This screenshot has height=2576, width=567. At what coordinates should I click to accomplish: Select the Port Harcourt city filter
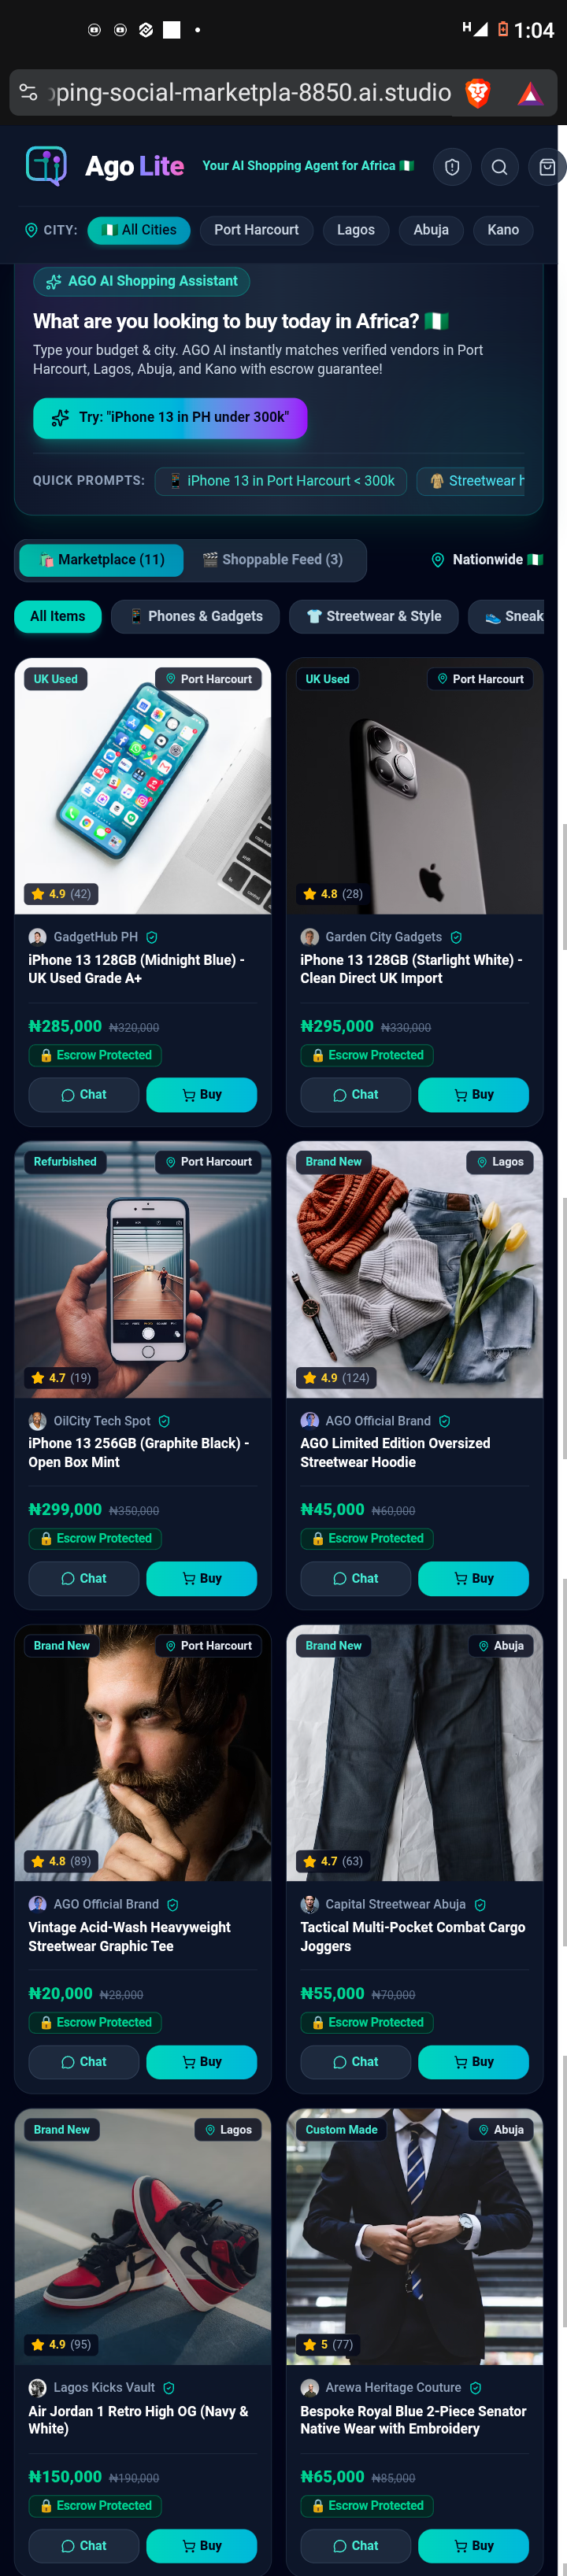pyautogui.click(x=256, y=230)
